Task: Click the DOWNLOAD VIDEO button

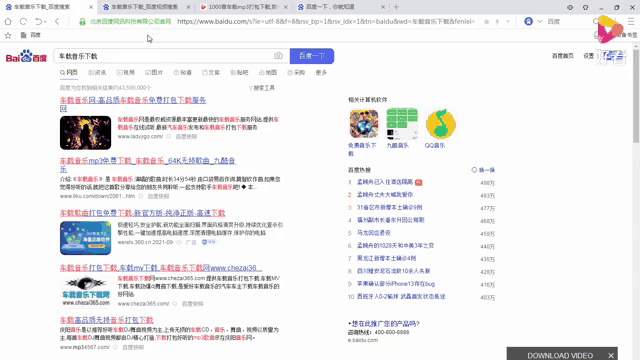Action: click(x=560, y=356)
